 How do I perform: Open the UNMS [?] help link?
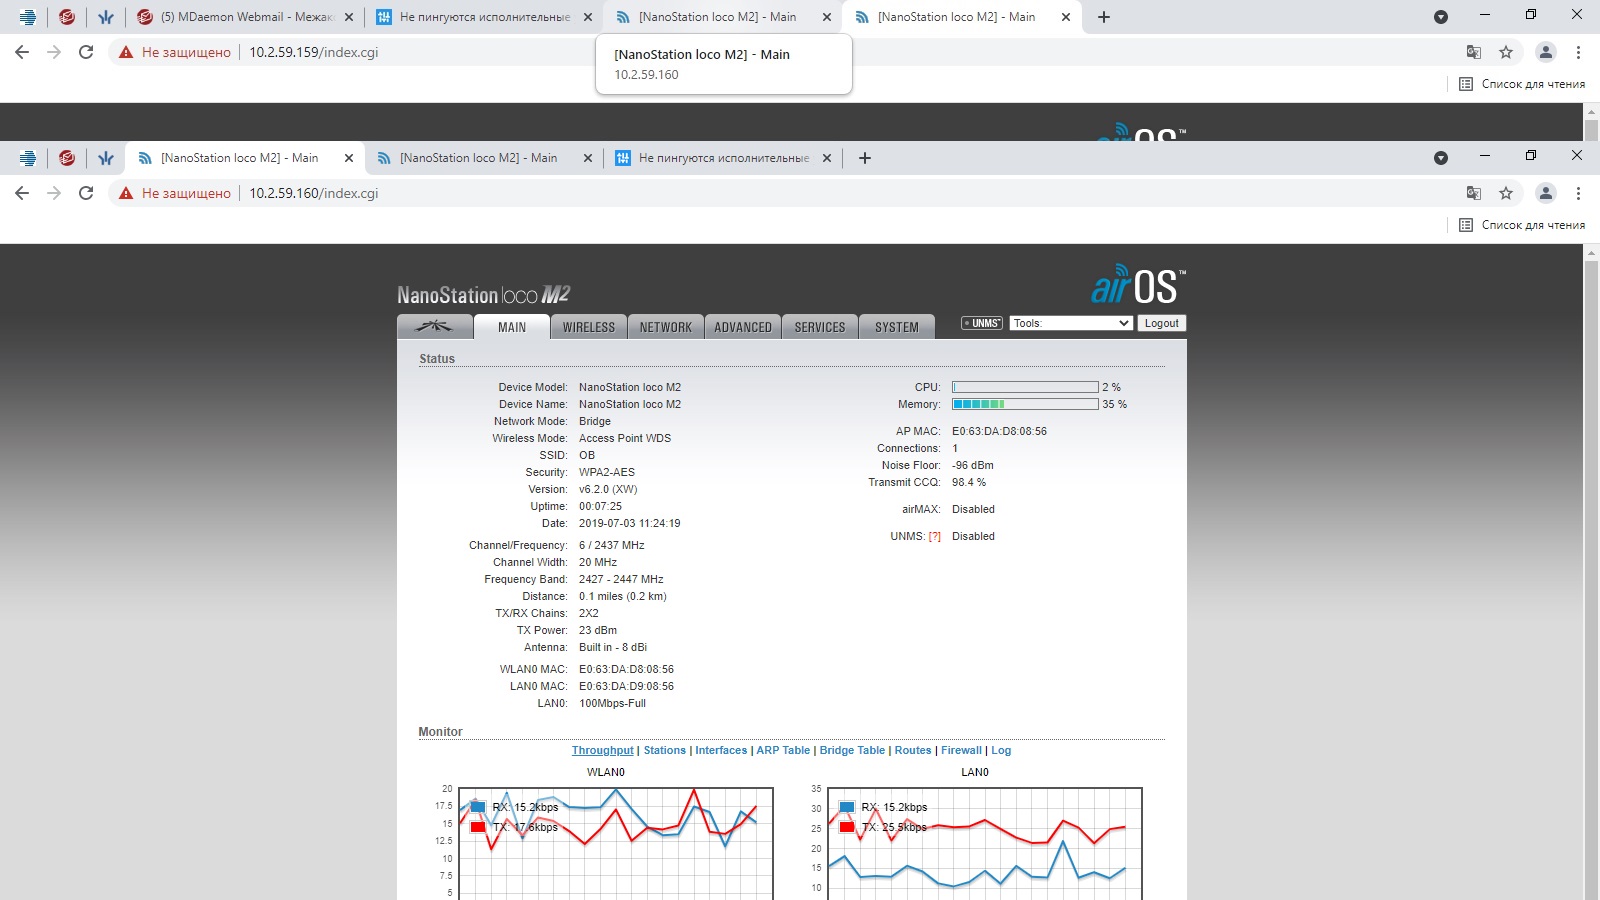[934, 537]
